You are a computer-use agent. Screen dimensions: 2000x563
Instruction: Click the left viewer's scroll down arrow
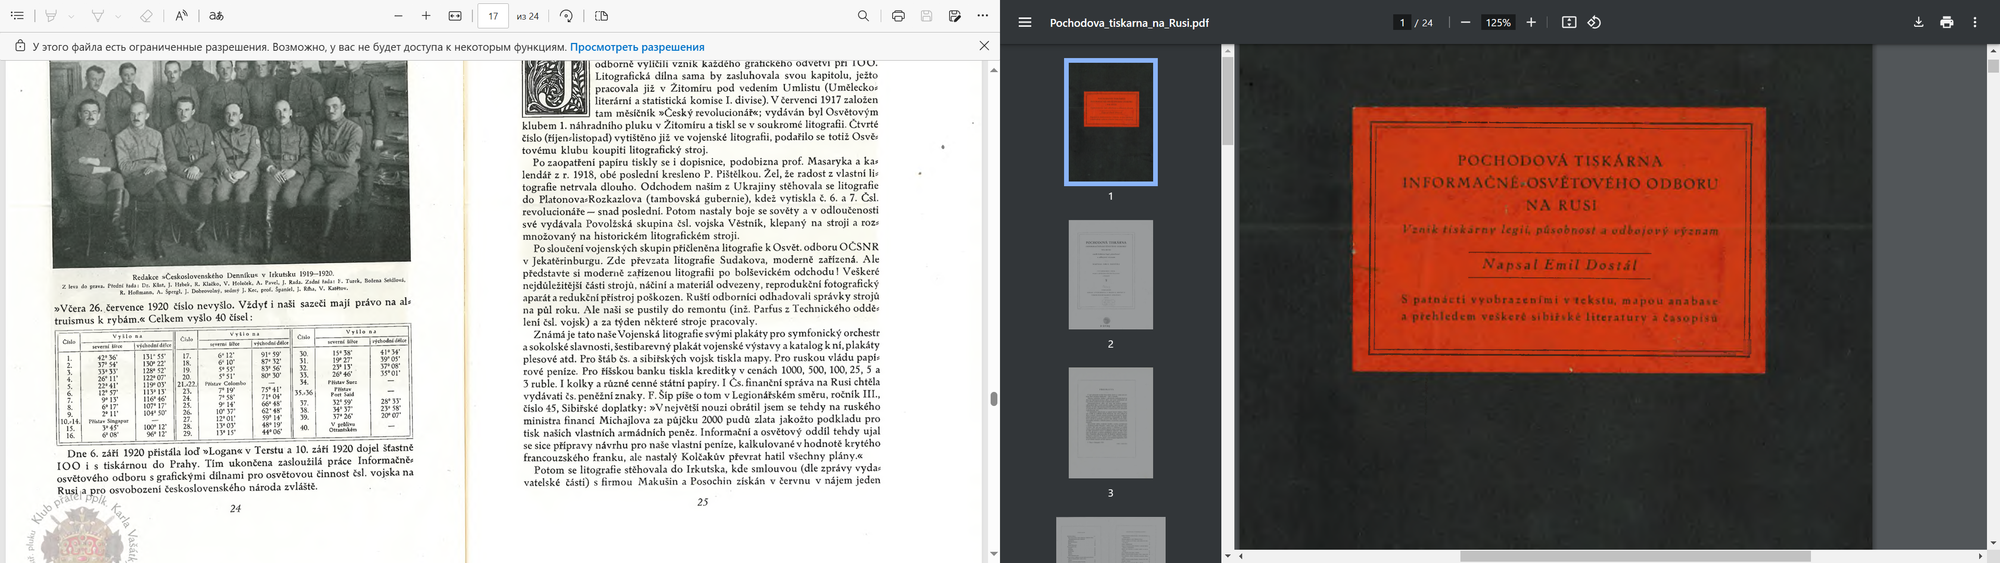click(993, 553)
